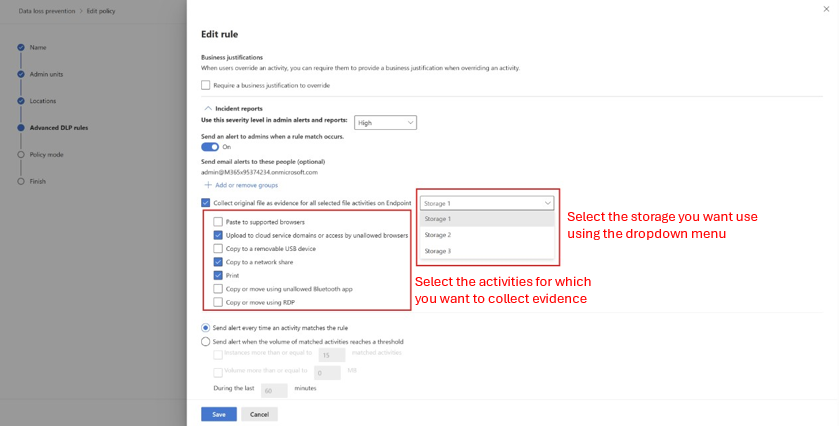This screenshot has height=426, width=839.
Task: Collapse the Incident reports section chevron
Action: [208, 108]
